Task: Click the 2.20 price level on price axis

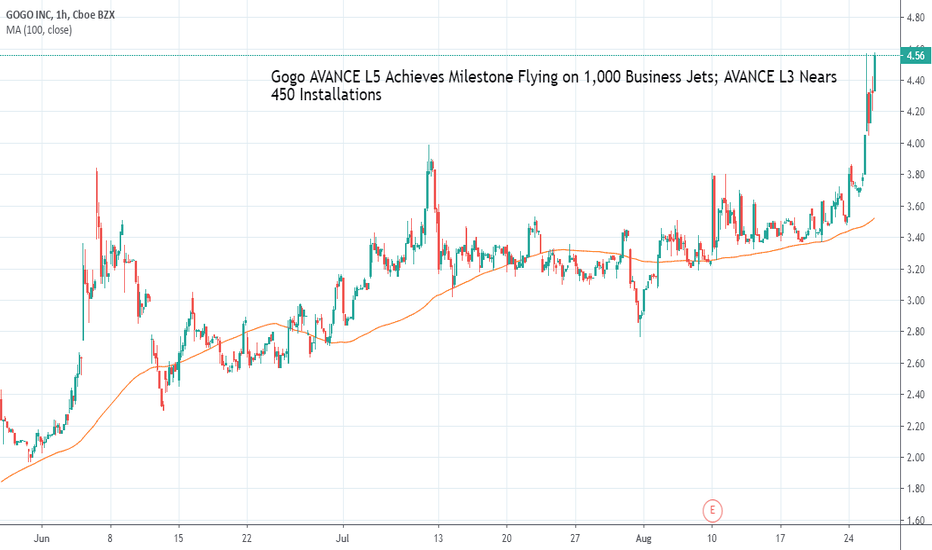Action: [915, 426]
